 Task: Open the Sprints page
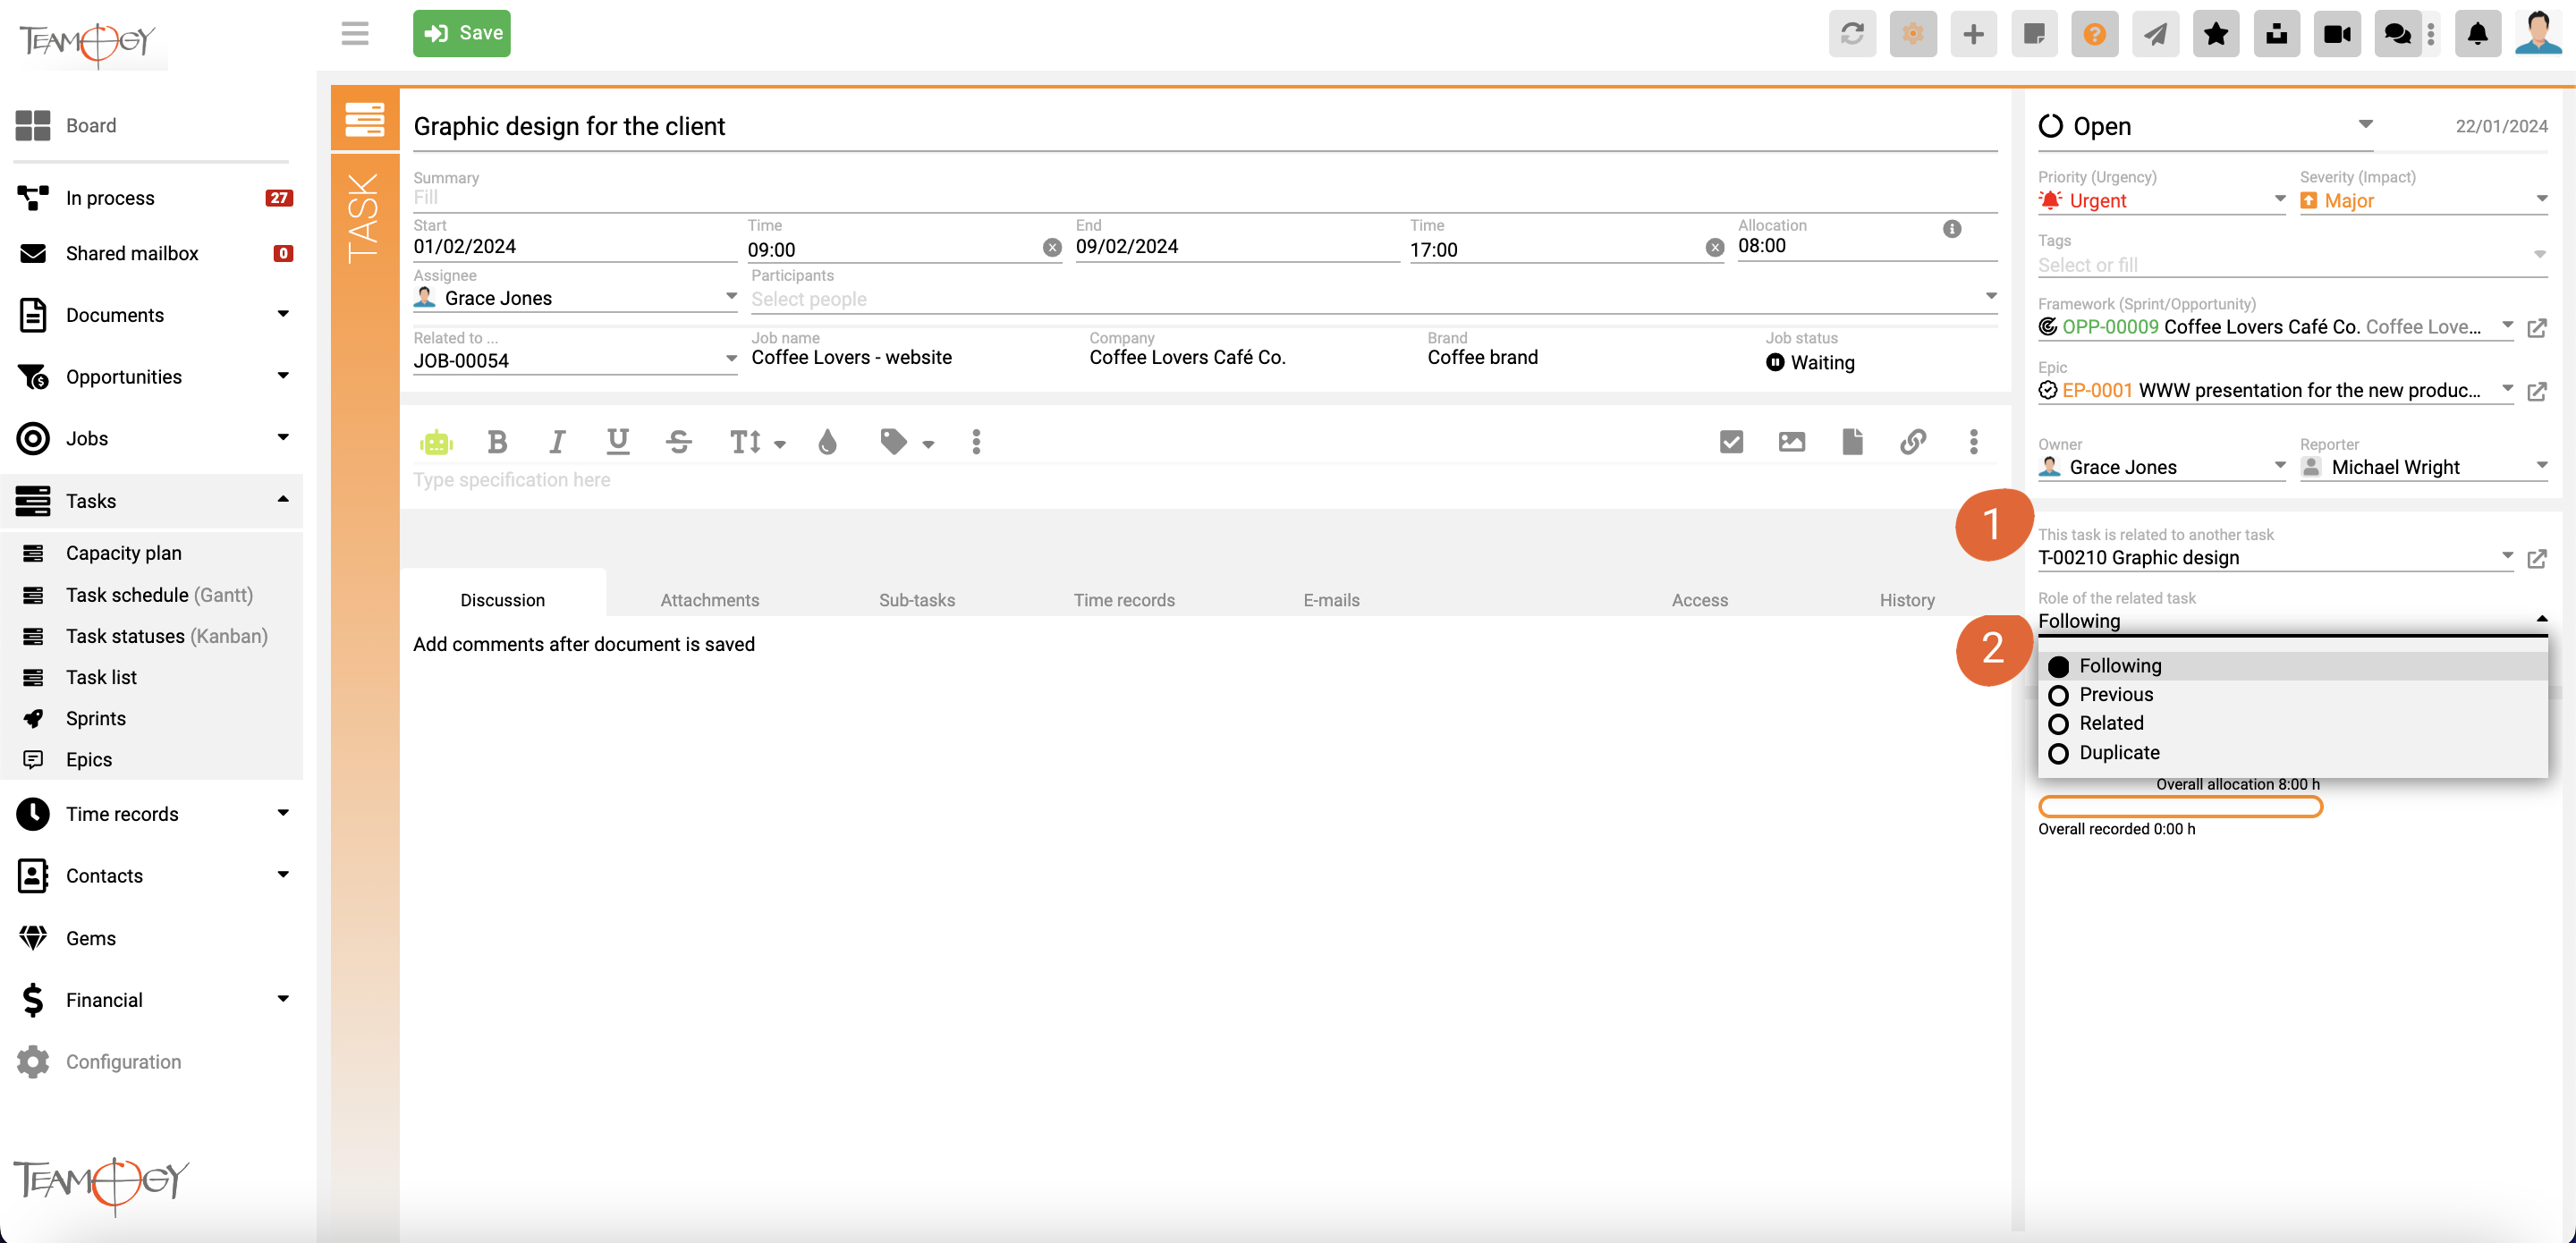click(x=96, y=719)
